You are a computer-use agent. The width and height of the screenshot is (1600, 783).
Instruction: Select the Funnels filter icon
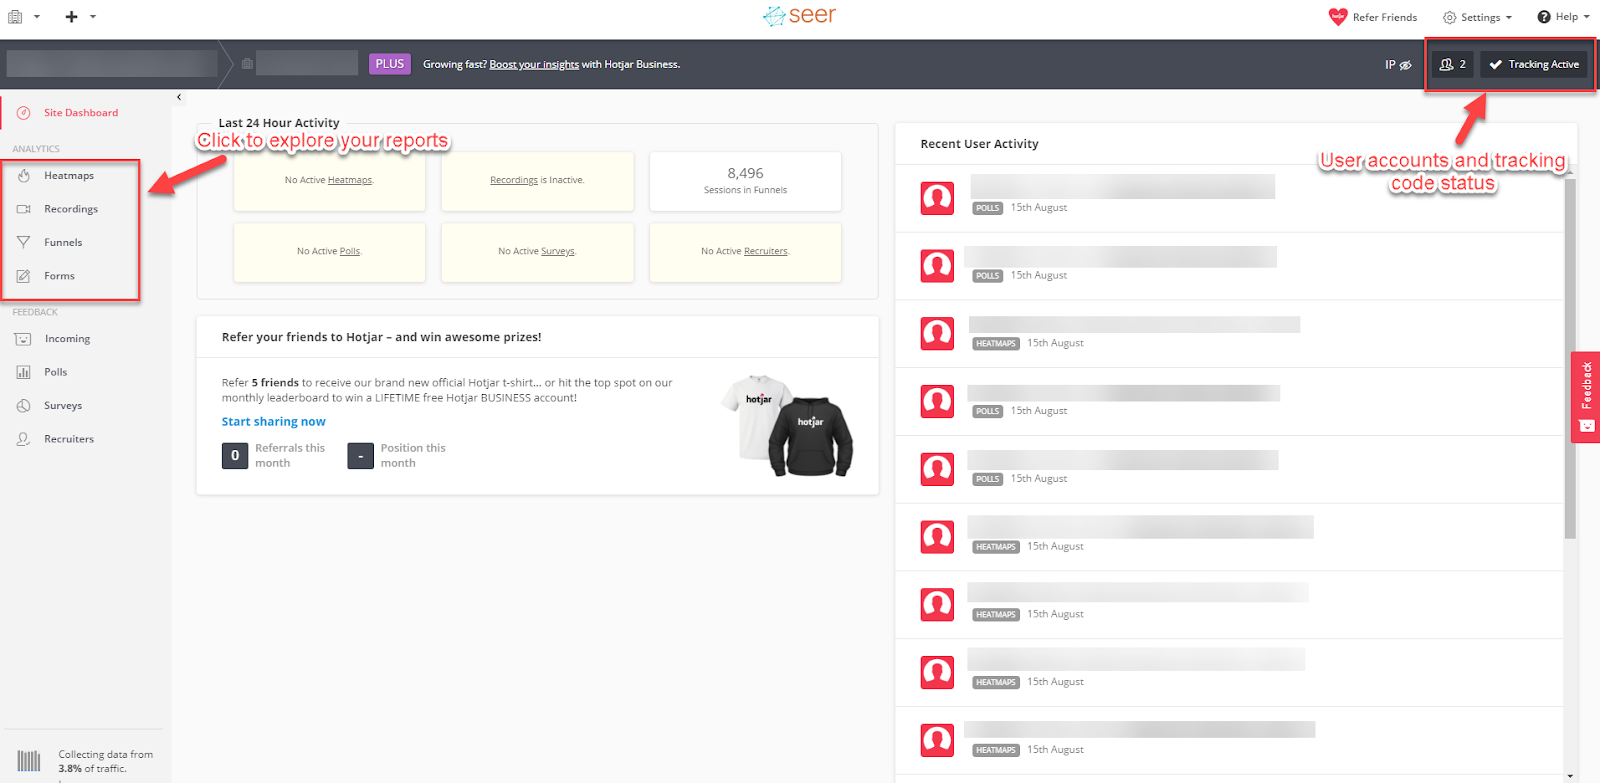(x=24, y=242)
